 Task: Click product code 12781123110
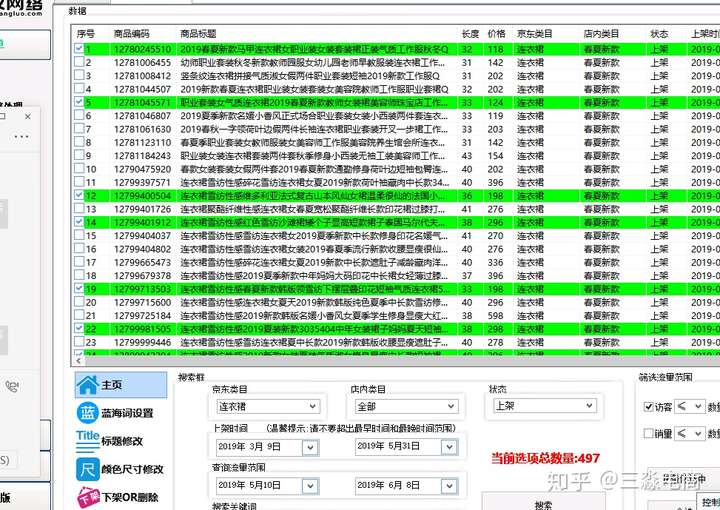142,142
